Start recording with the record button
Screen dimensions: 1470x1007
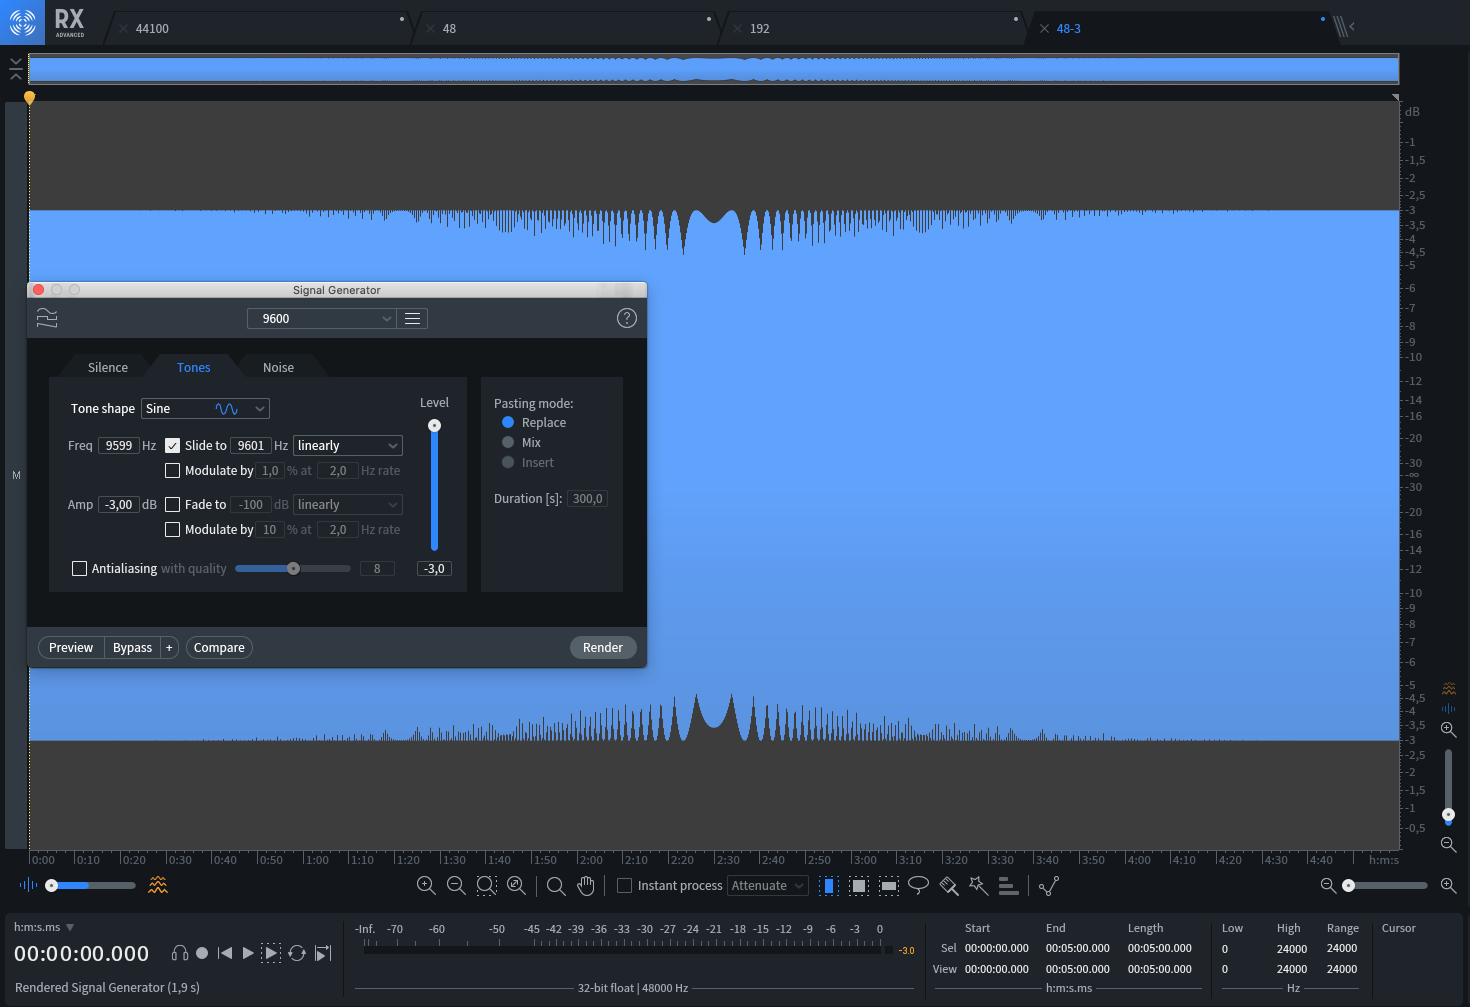click(x=202, y=953)
